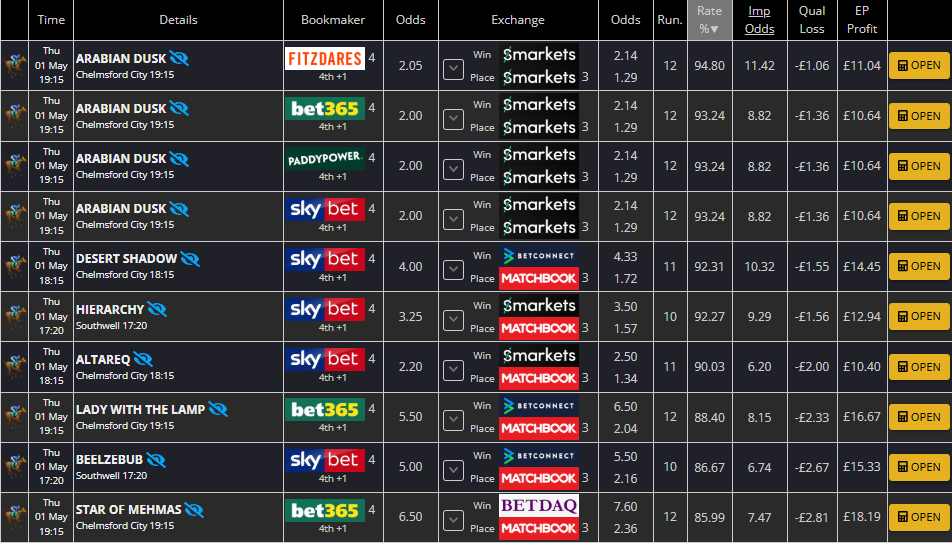Image resolution: width=952 pixels, height=543 pixels.
Task: Click the horse racing icon in the Fitzdares row
Action: pyautogui.click(x=15, y=66)
